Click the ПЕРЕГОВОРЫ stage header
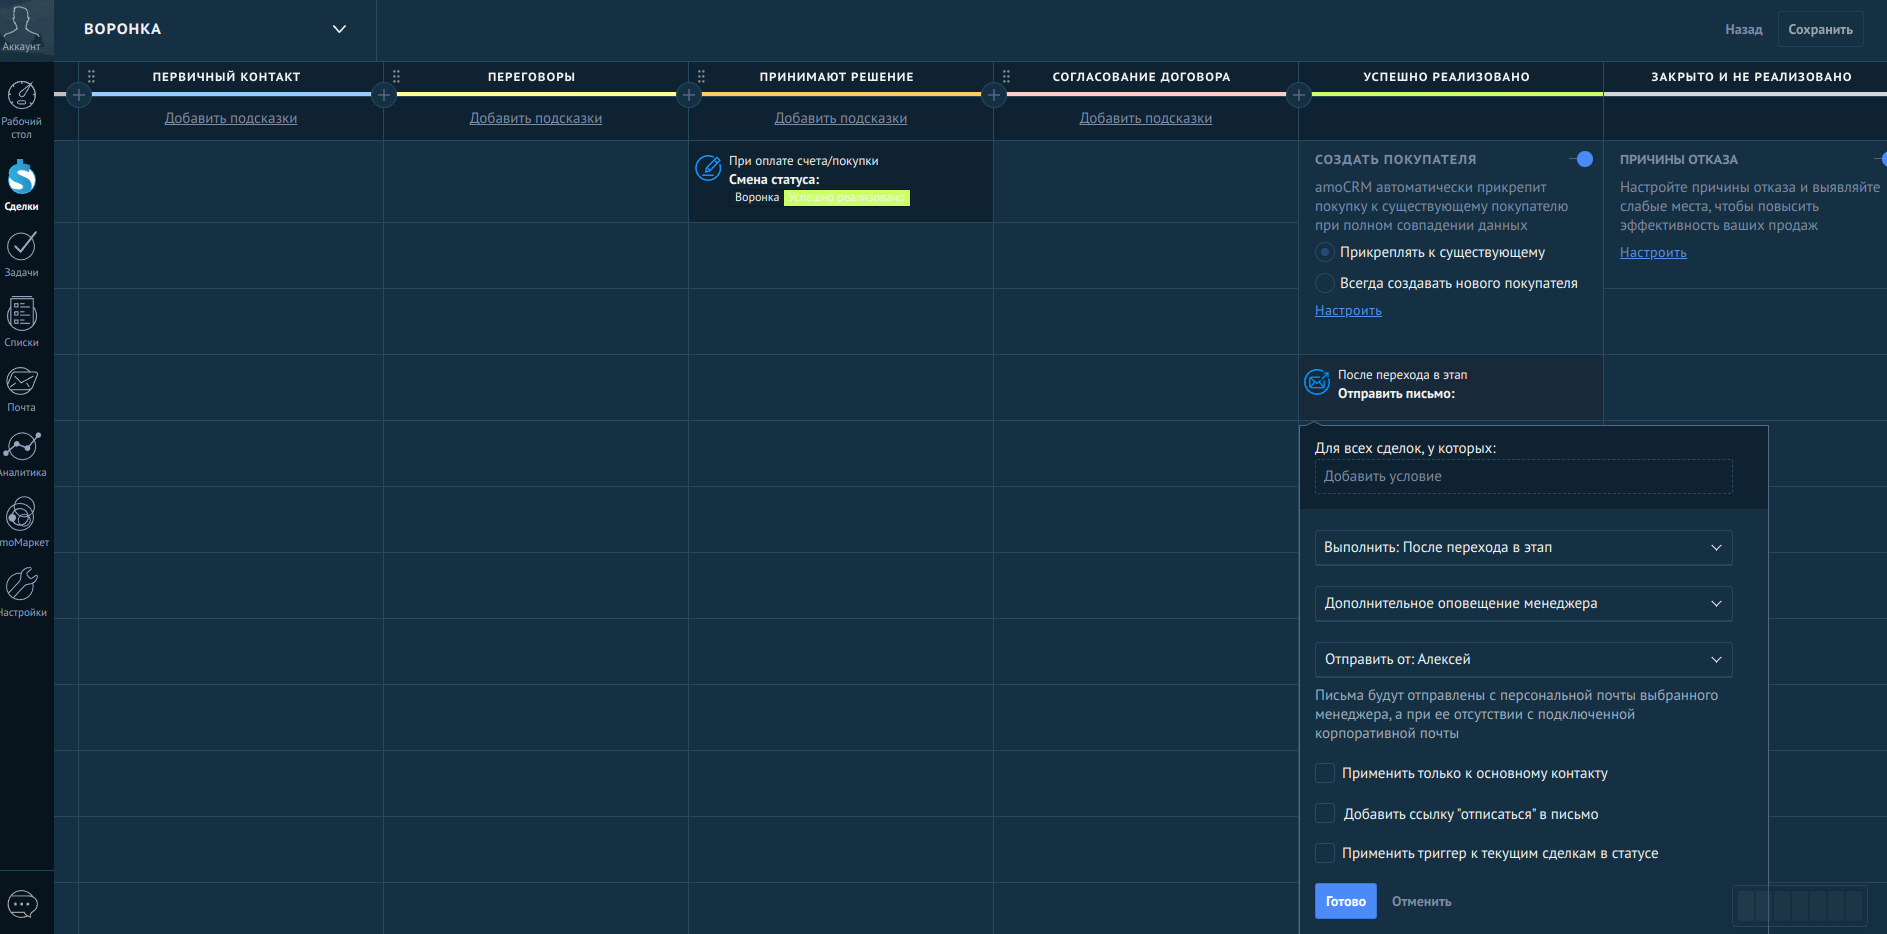Image resolution: width=1887 pixels, height=934 pixels. point(531,77)
